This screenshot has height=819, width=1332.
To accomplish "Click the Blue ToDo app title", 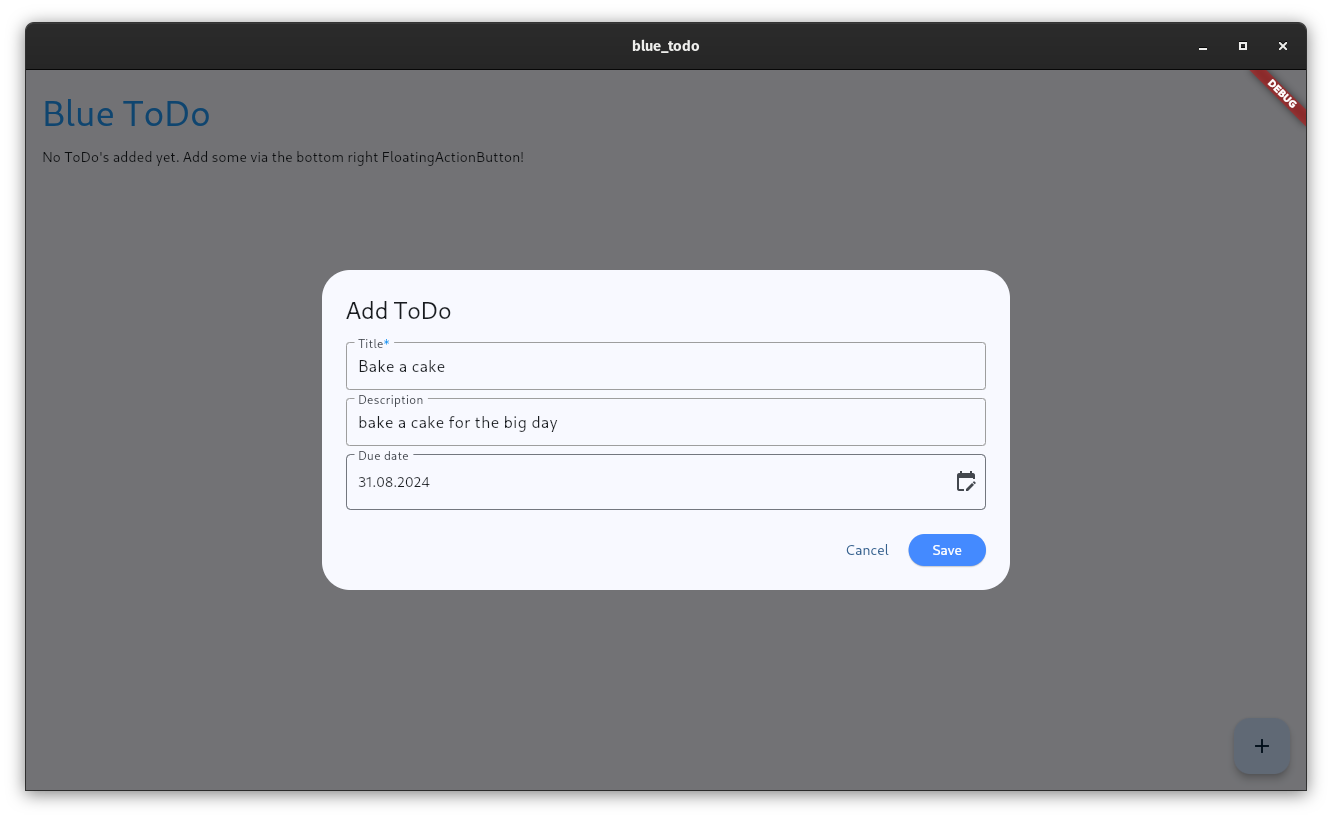I will (126, 113).
